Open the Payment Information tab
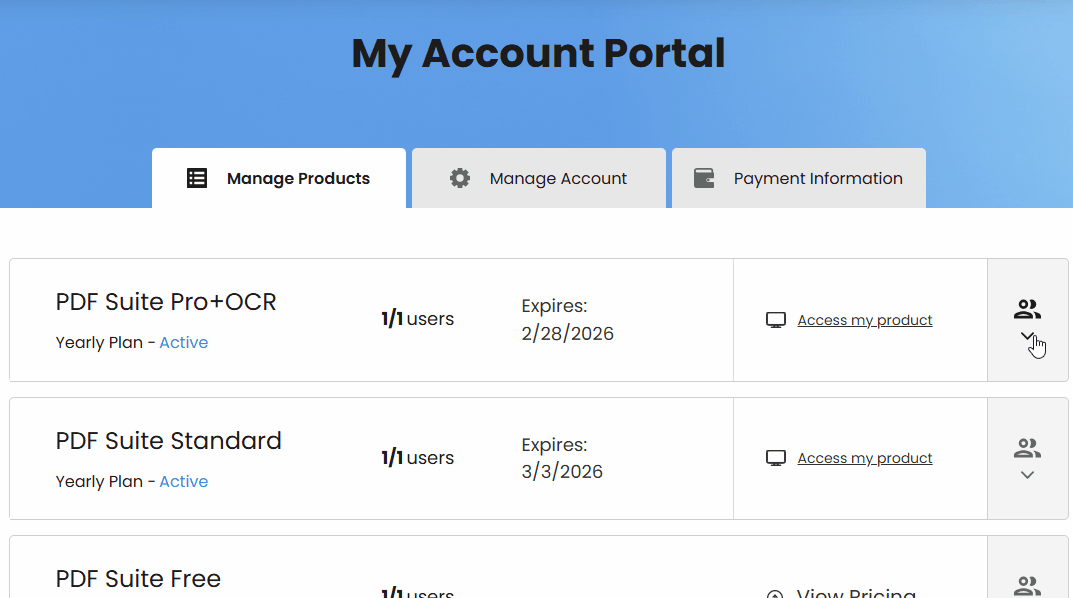The height and width of the screenshot is (598, 1073). tap(799, 179)
